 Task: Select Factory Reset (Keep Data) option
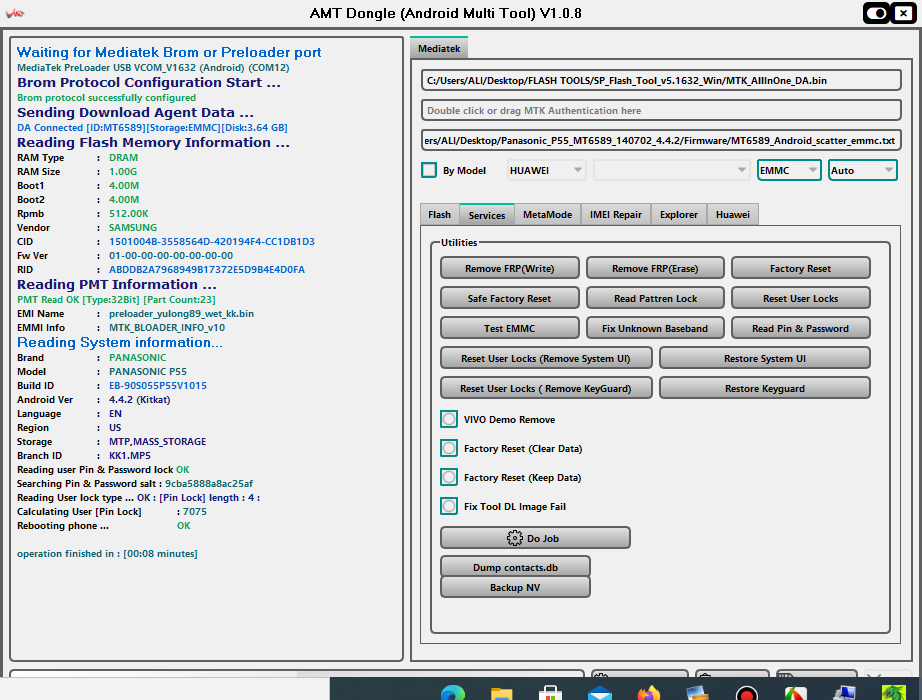click(x=449, y=478)
